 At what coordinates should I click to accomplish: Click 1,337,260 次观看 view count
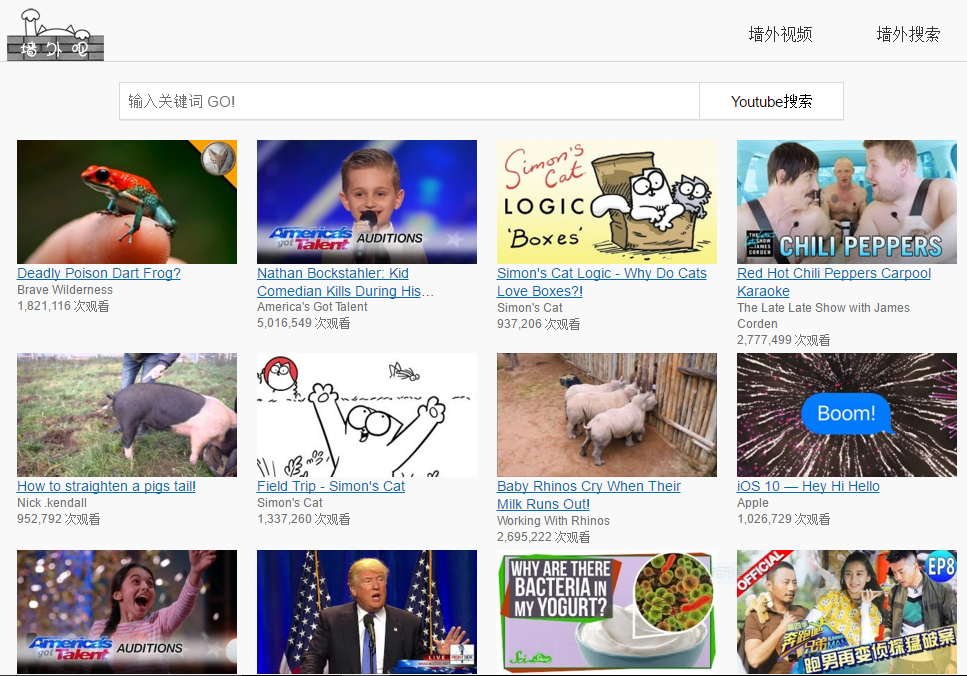[303, 519]
